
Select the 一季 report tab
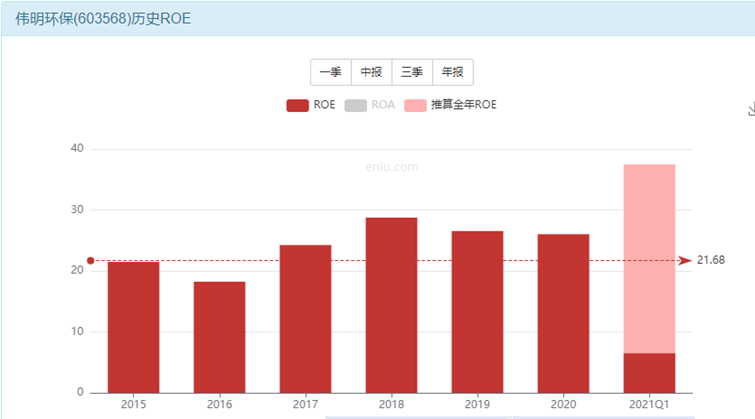(x=331, y=72)
